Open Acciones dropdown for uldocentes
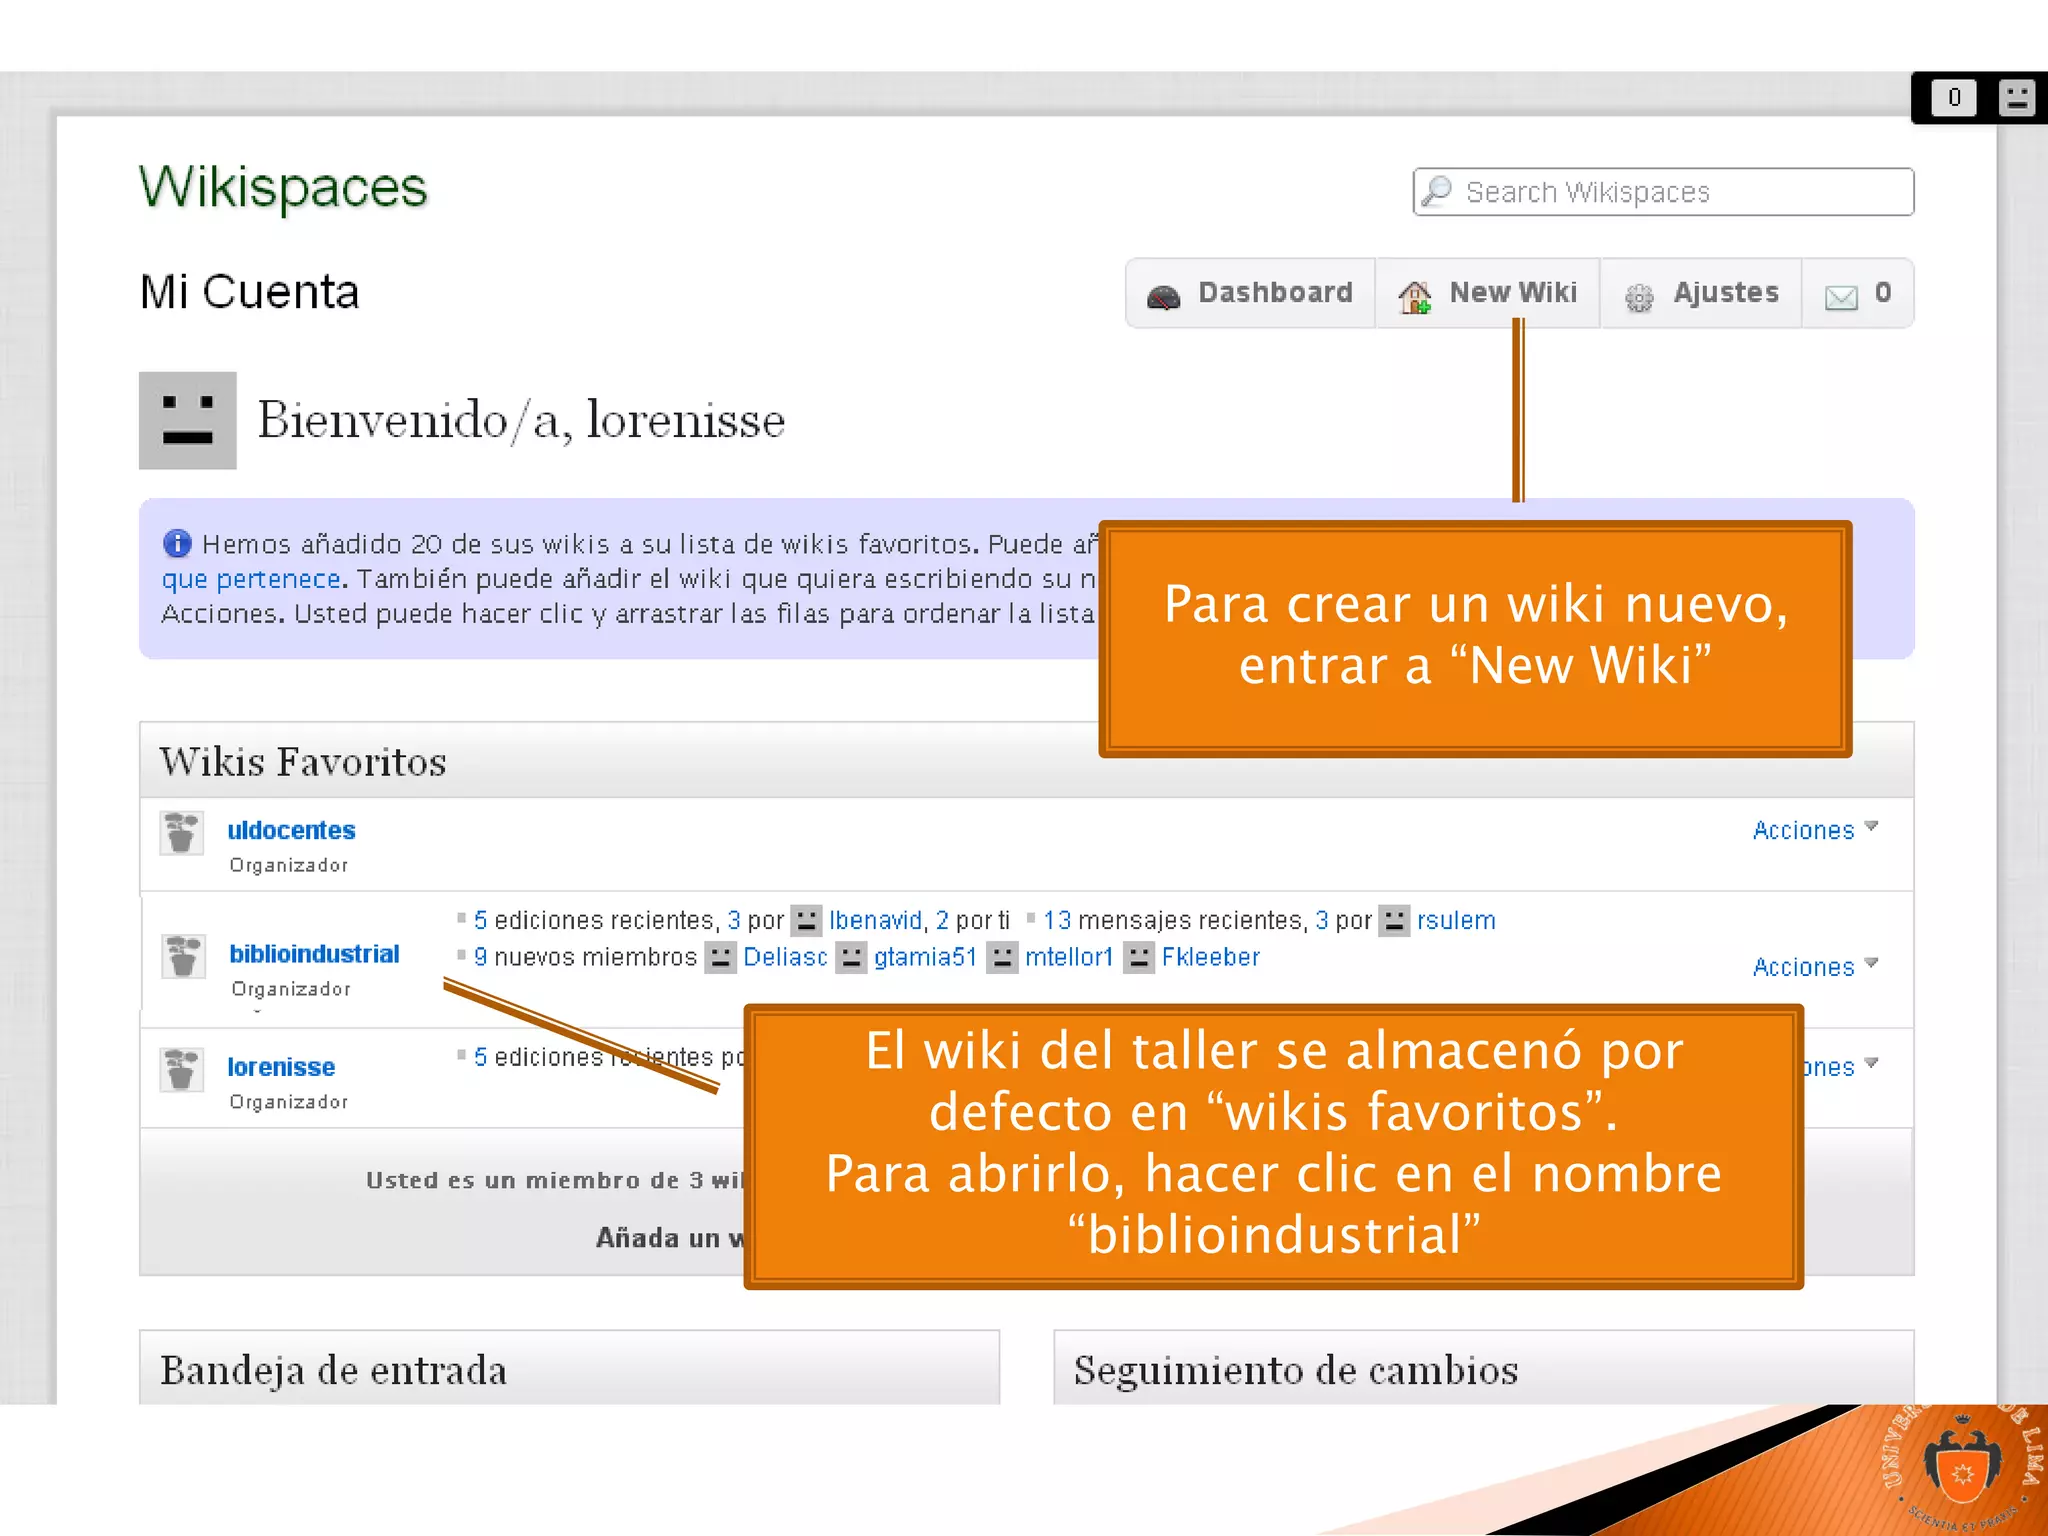The width and height of the screenshot is (2048, 1536). 1816,830
